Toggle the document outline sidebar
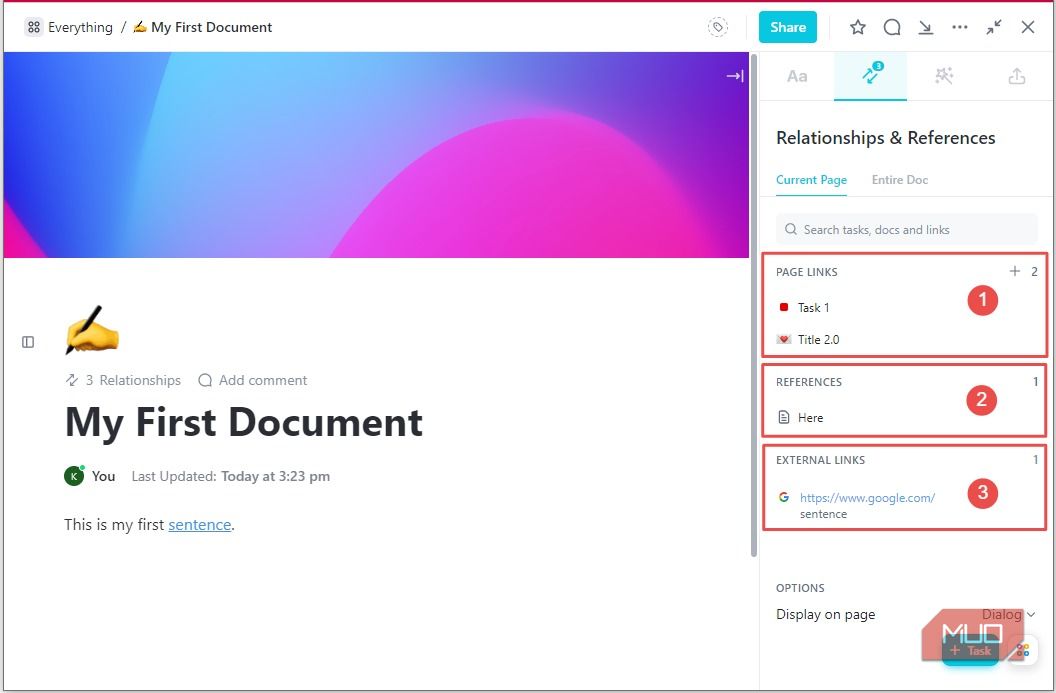Image resolution: width=1056 pixels, height=693 pixels. pos(28,341)
